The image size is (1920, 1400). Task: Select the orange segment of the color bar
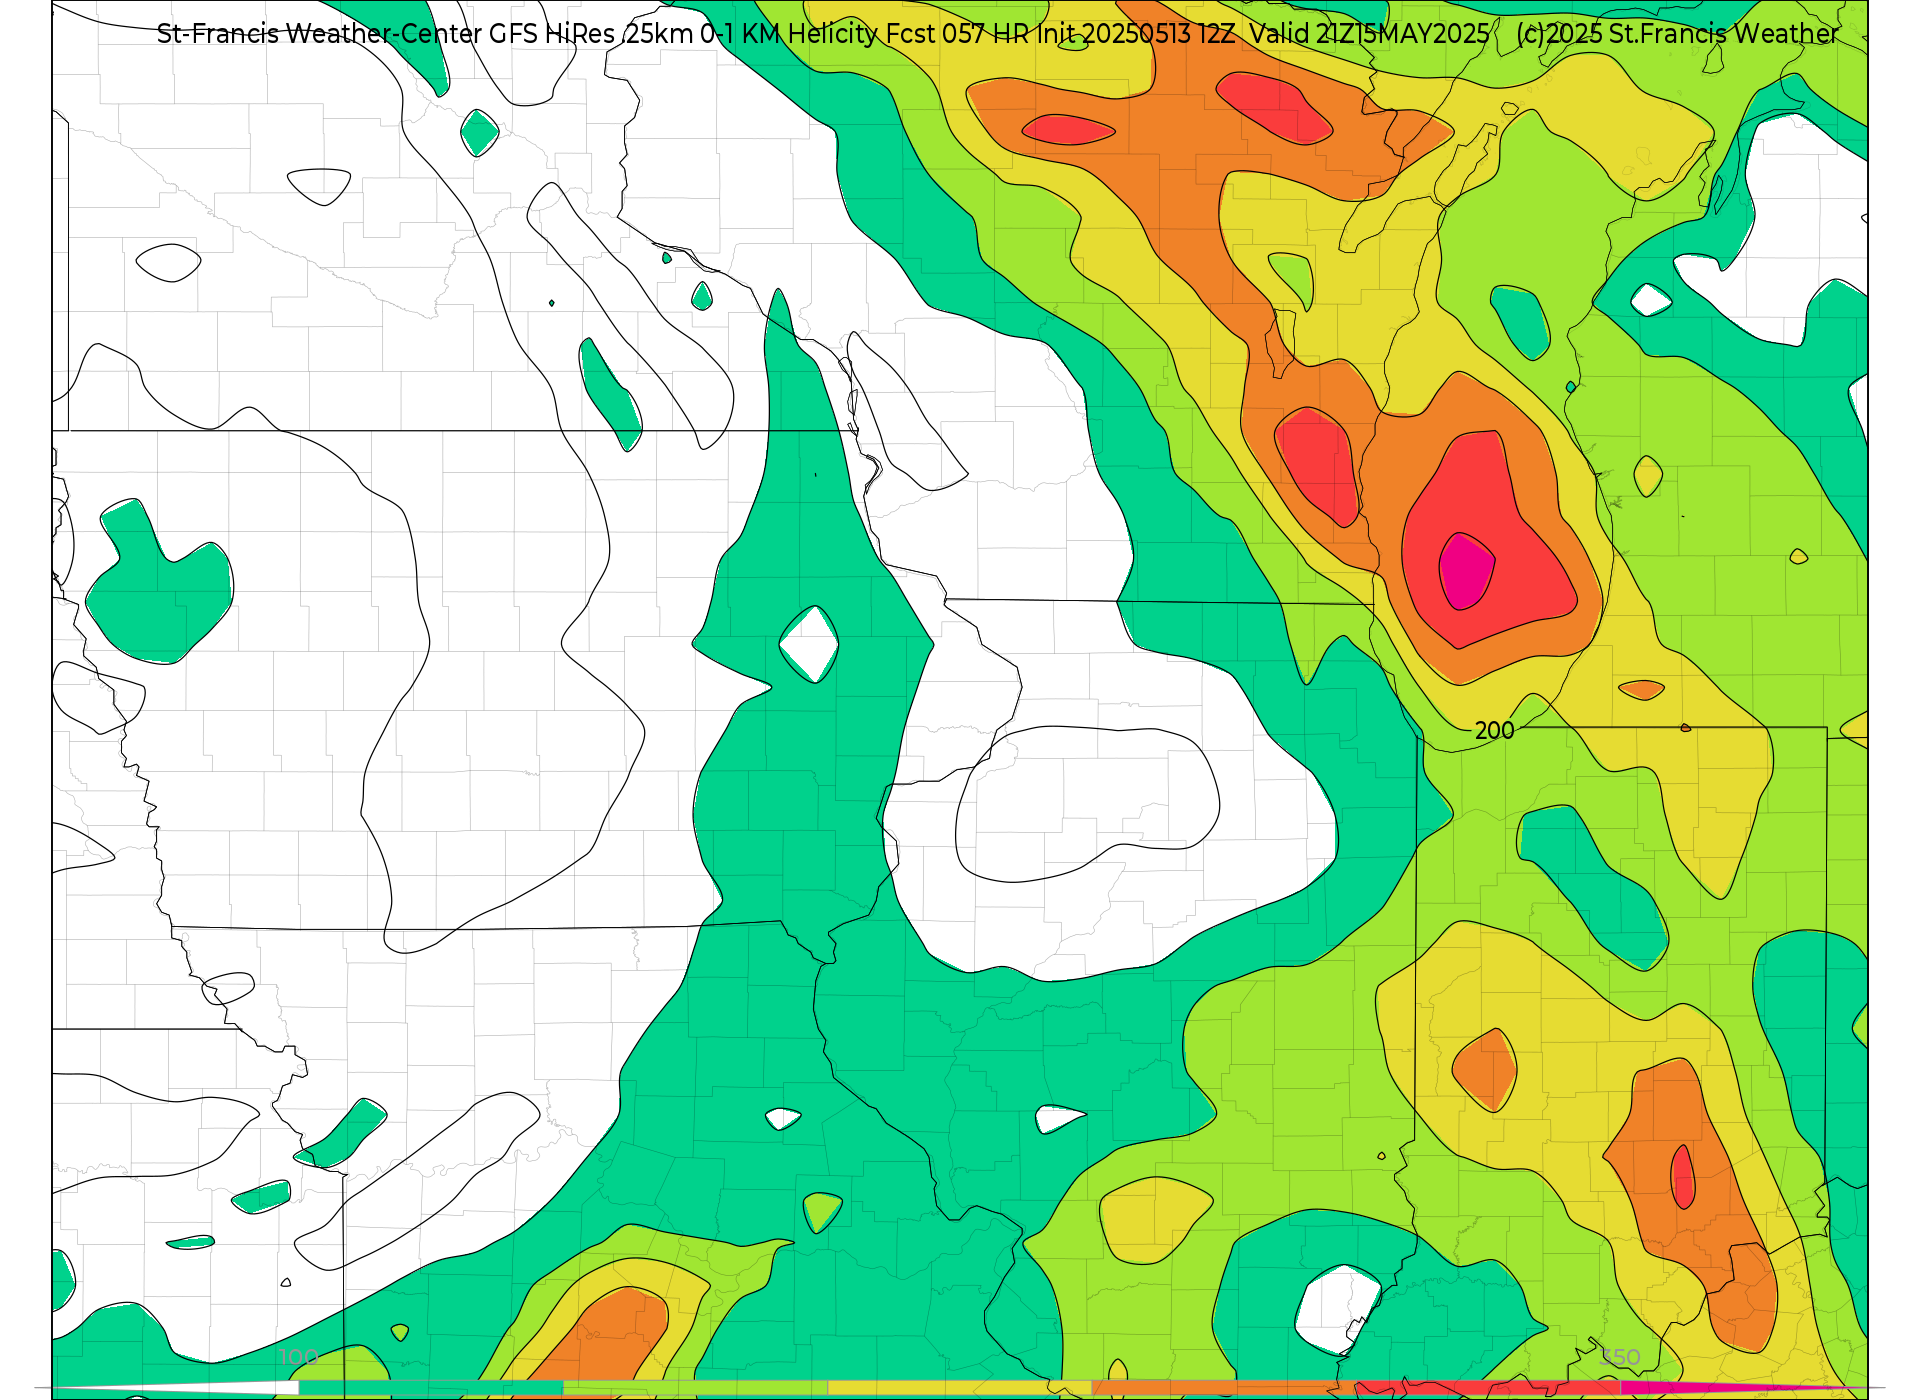click(1224, 1388)
